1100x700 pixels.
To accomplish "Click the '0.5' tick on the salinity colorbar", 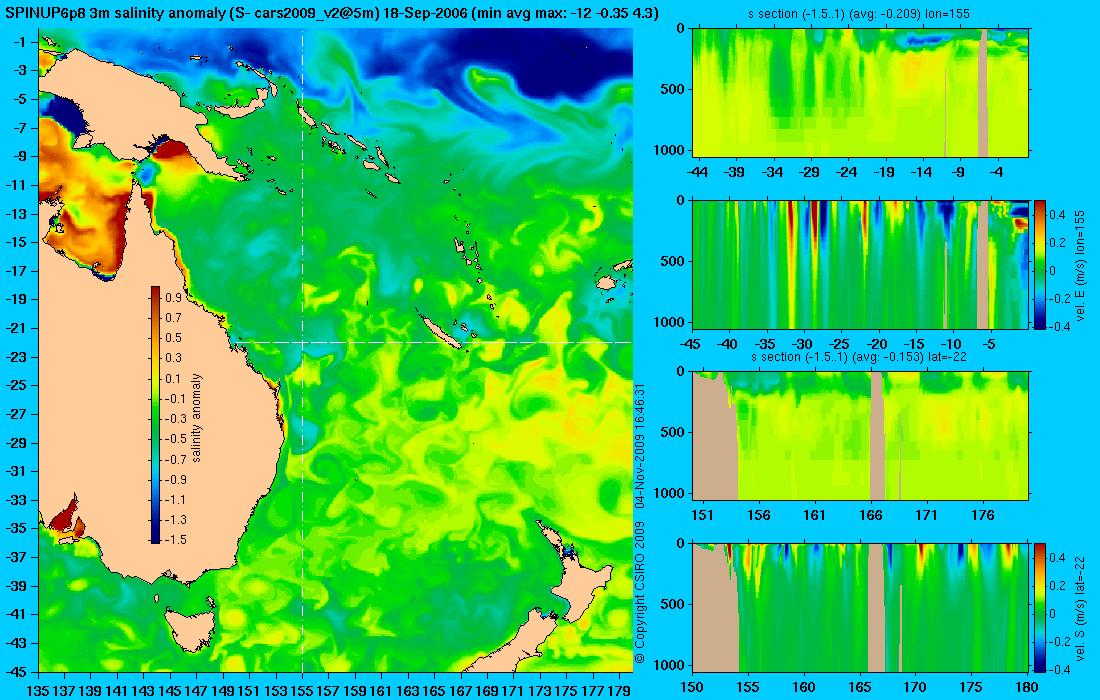I will [173, 338].
